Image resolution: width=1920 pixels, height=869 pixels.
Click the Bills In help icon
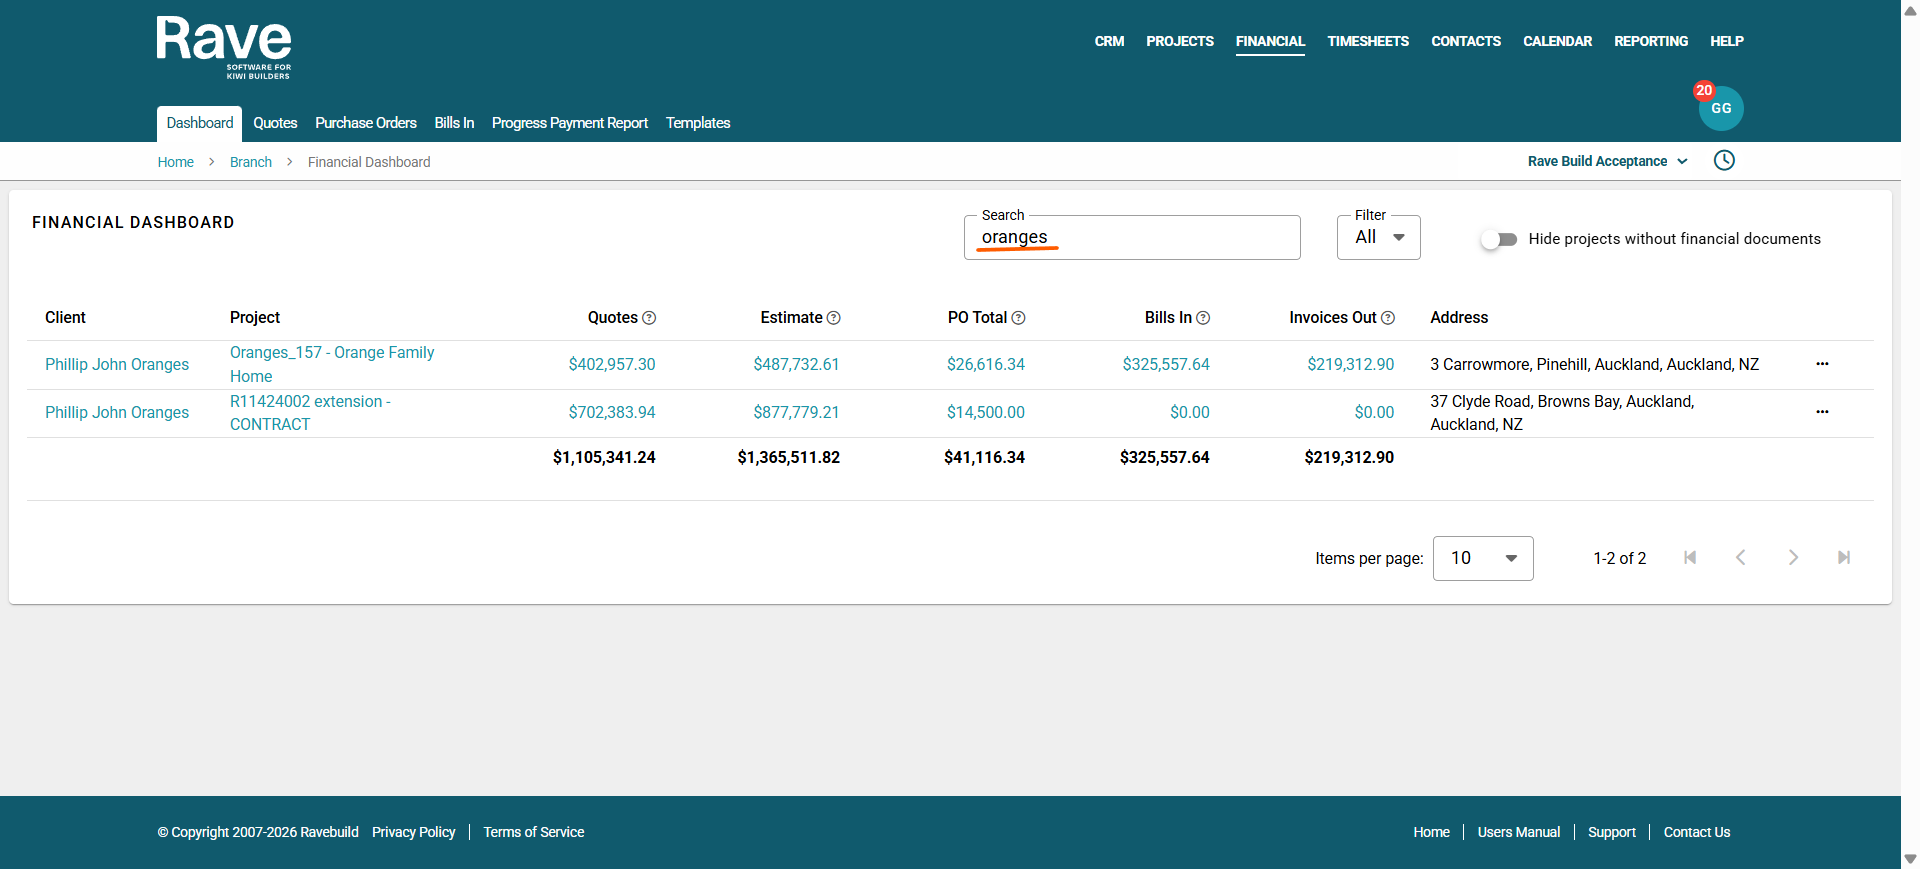click(1203, 318)
